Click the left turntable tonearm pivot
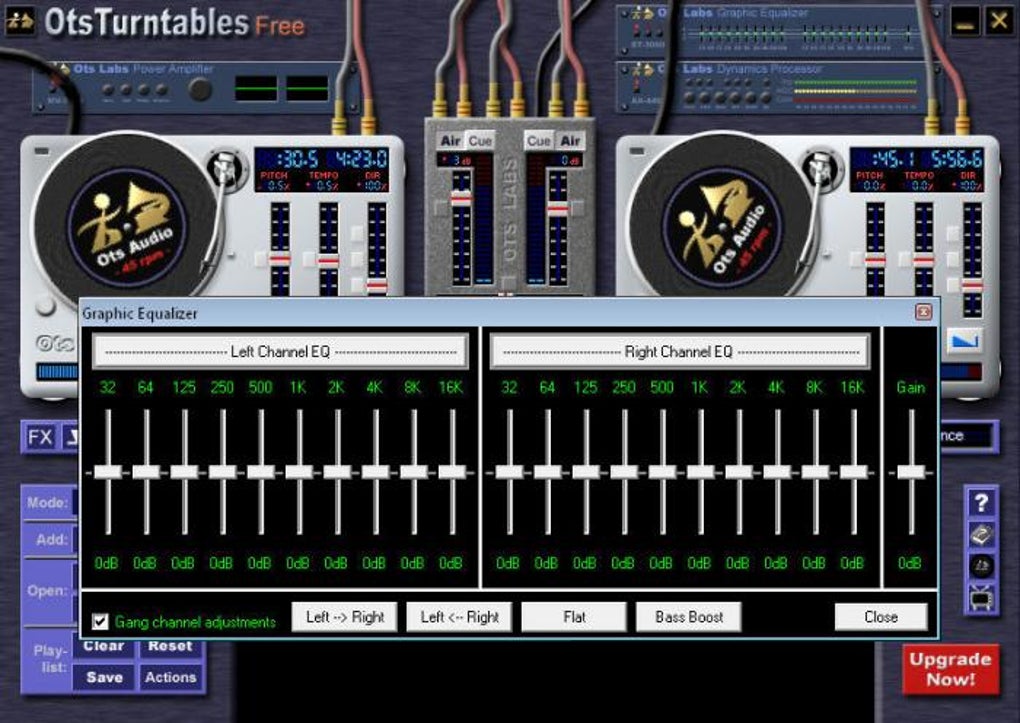Screen dimensions: 1020x723 click(224, 168)
